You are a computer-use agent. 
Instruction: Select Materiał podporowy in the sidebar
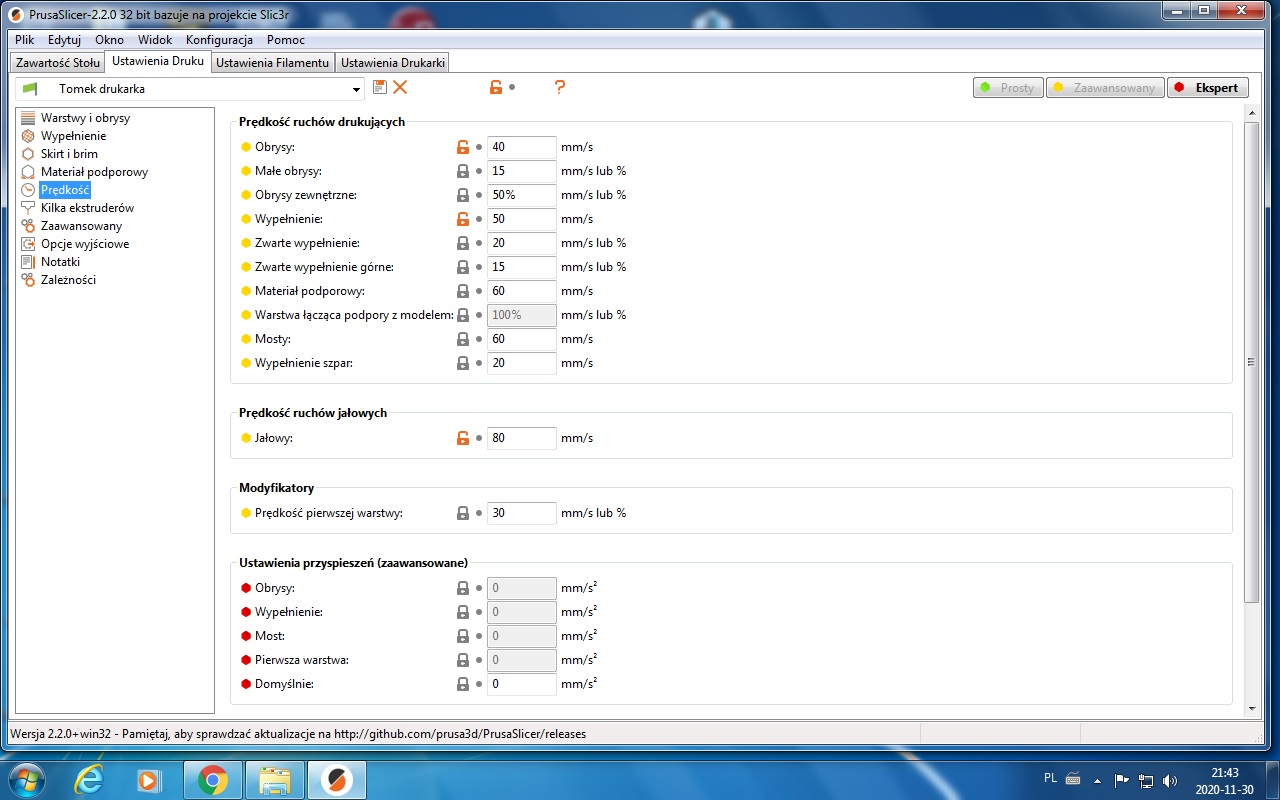point(94,172)
